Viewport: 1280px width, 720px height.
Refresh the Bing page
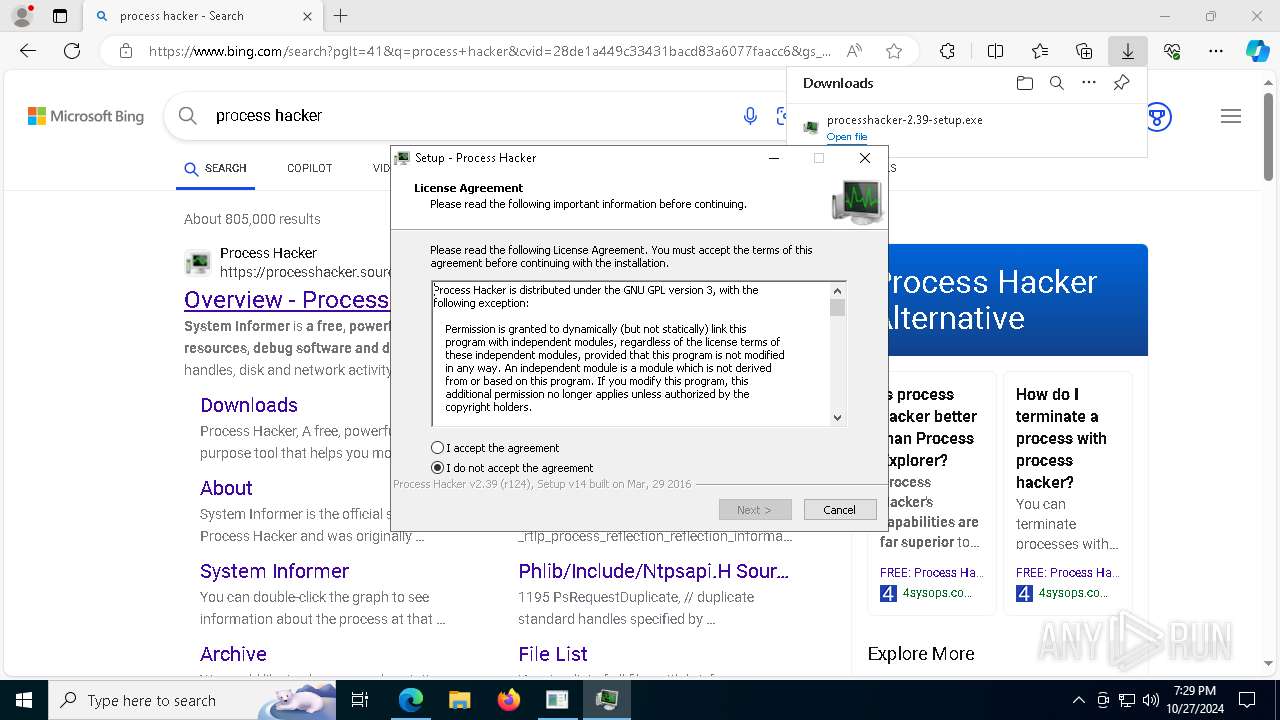coord(72,51)
